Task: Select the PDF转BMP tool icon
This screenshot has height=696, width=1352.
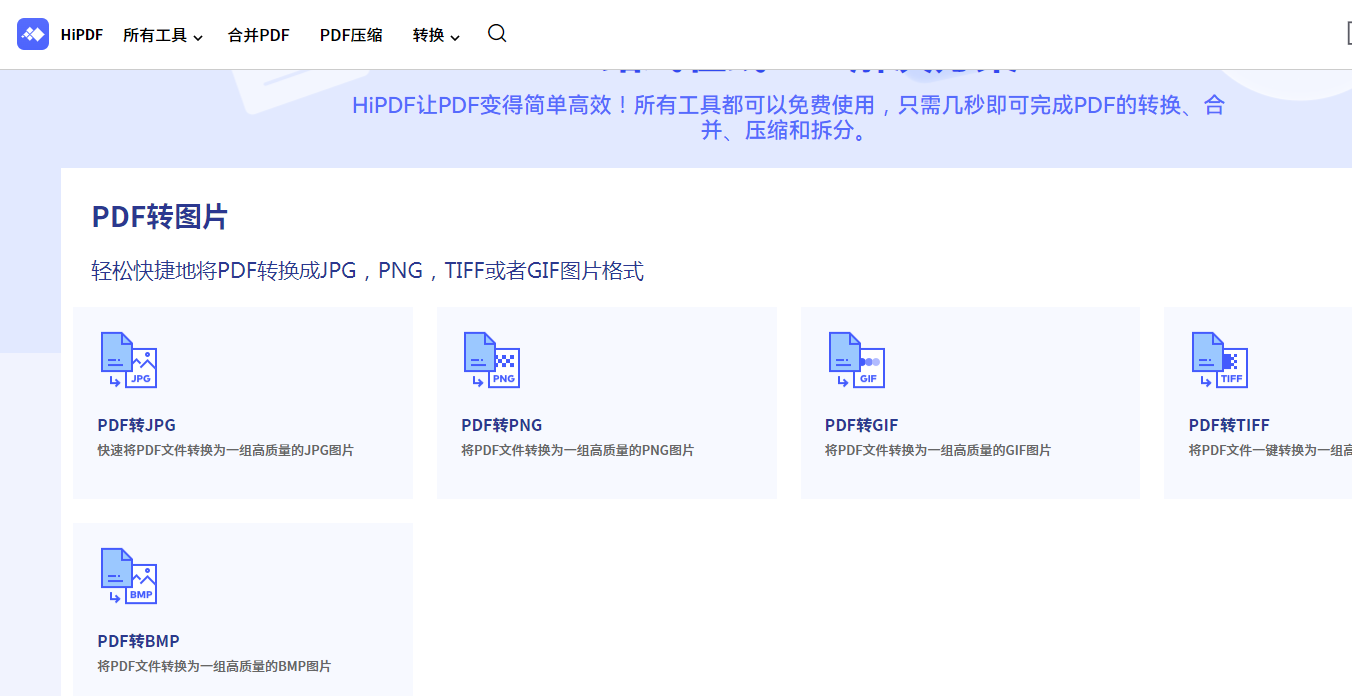Action: coord(128,576)
